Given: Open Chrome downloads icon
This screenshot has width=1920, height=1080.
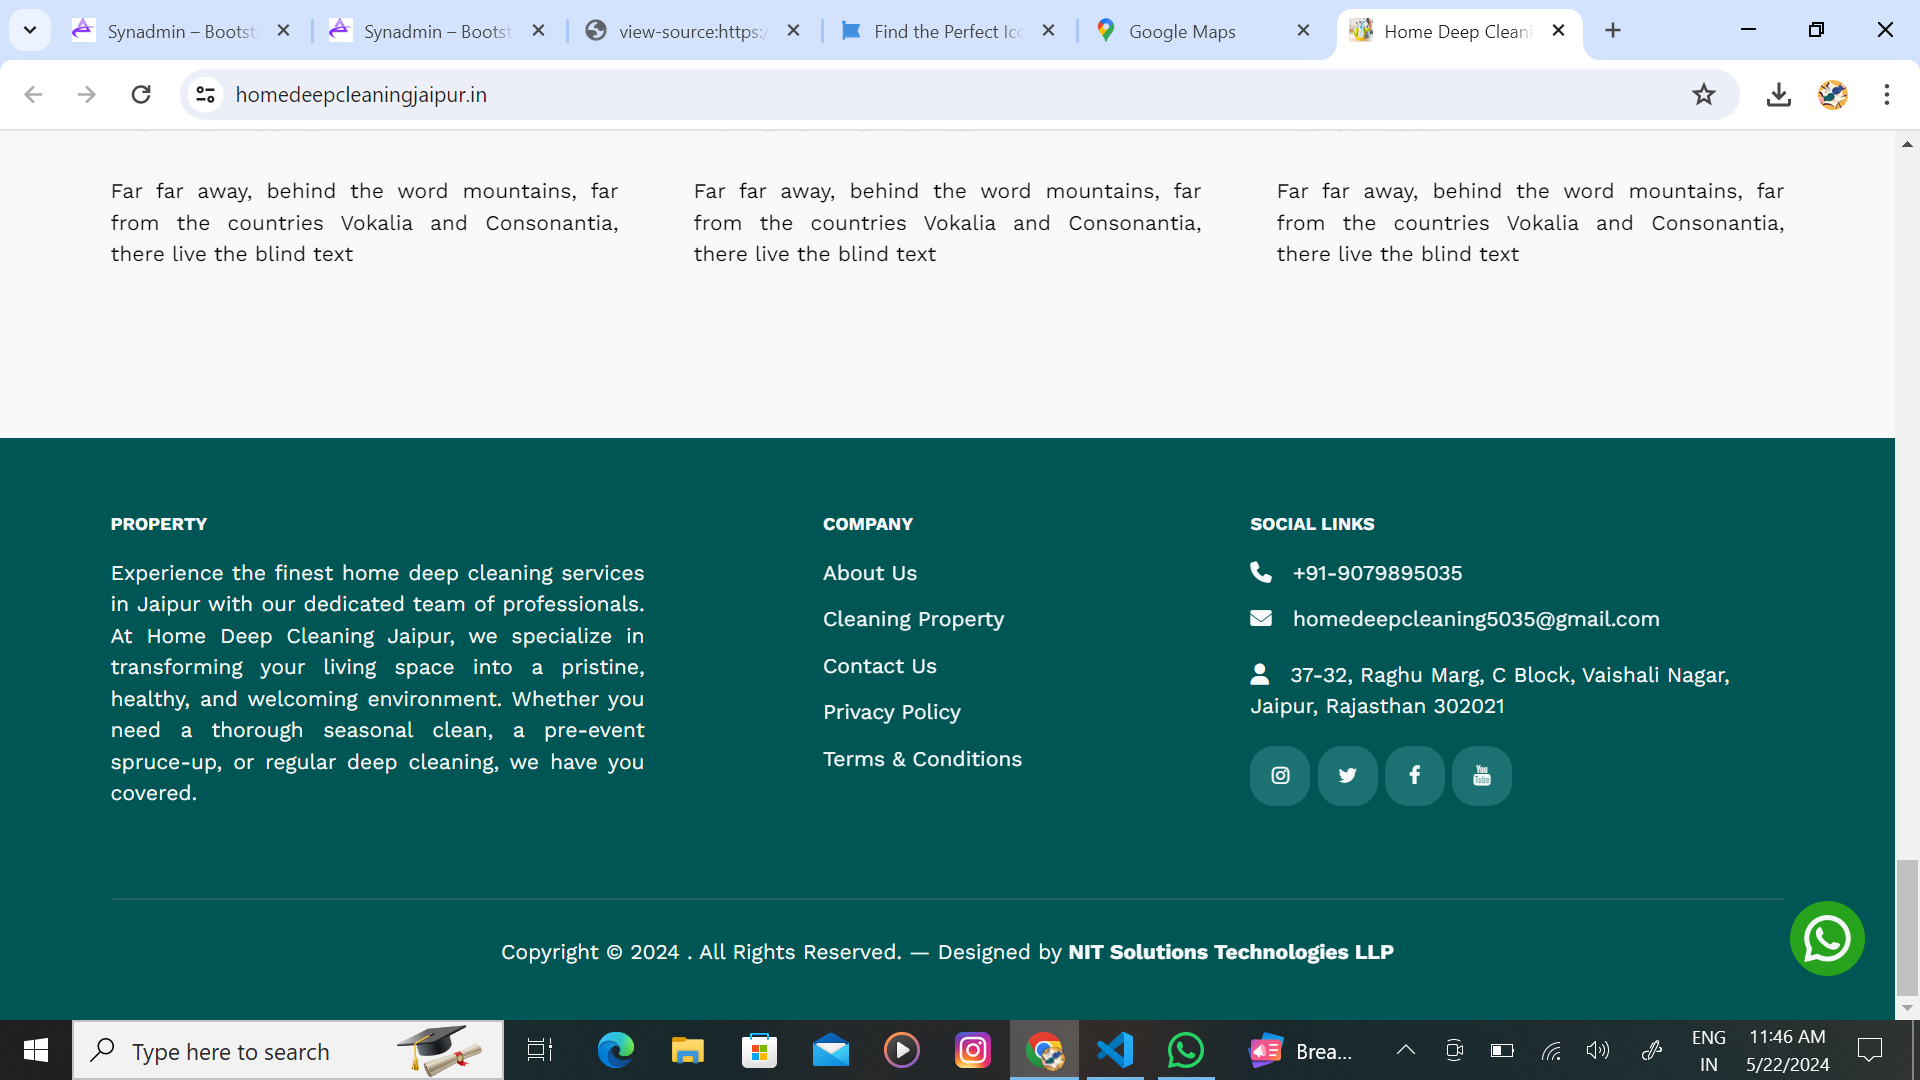Looking at the screenshot, I should click(x=1778, y=94).
